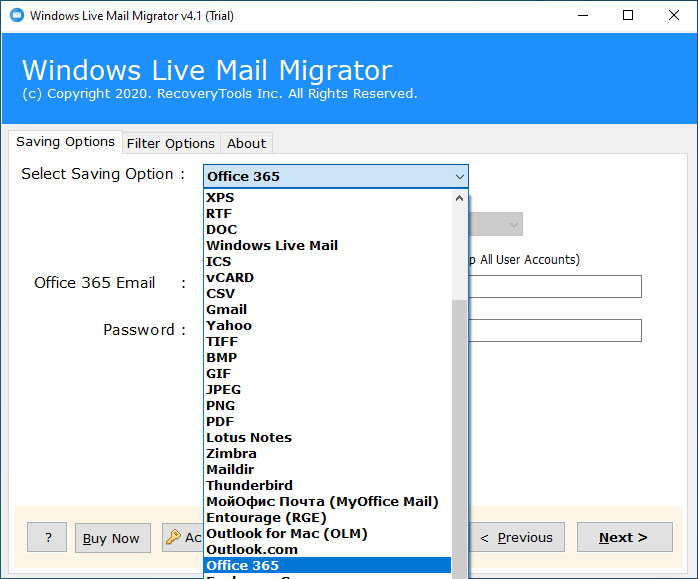698x579 pixels.
Task: Go back with the Previous button
Action: click(x=517, y=537)
